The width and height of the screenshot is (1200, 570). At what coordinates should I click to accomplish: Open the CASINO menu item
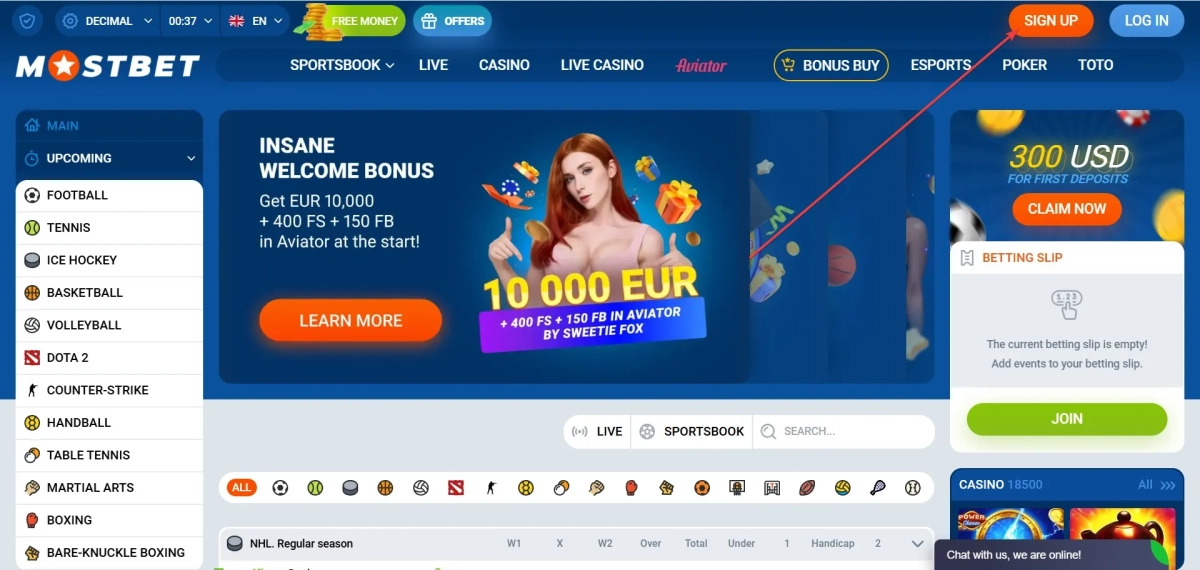point(504,65)
